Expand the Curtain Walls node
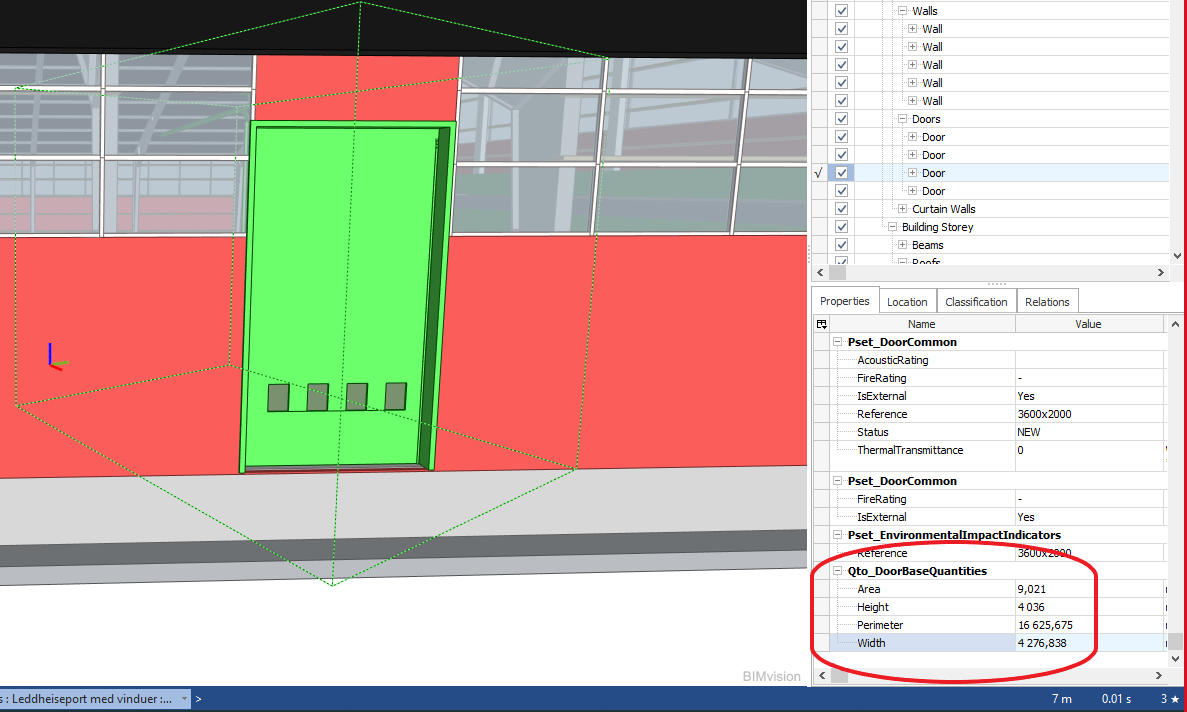The image size is (1187, 712). pyautogui.click(x=902, y=208)
